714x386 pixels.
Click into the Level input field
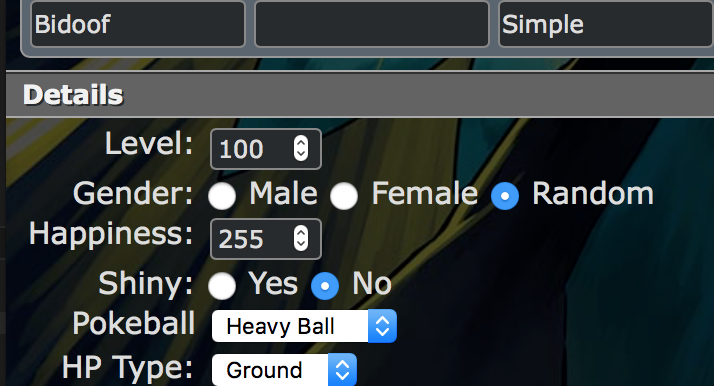(266, 149)
